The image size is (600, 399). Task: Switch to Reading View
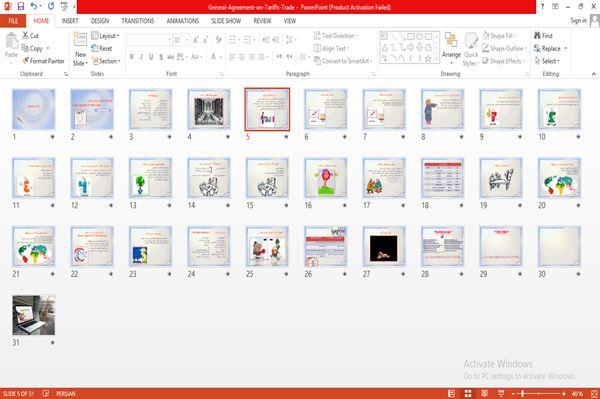coord(484,394)
